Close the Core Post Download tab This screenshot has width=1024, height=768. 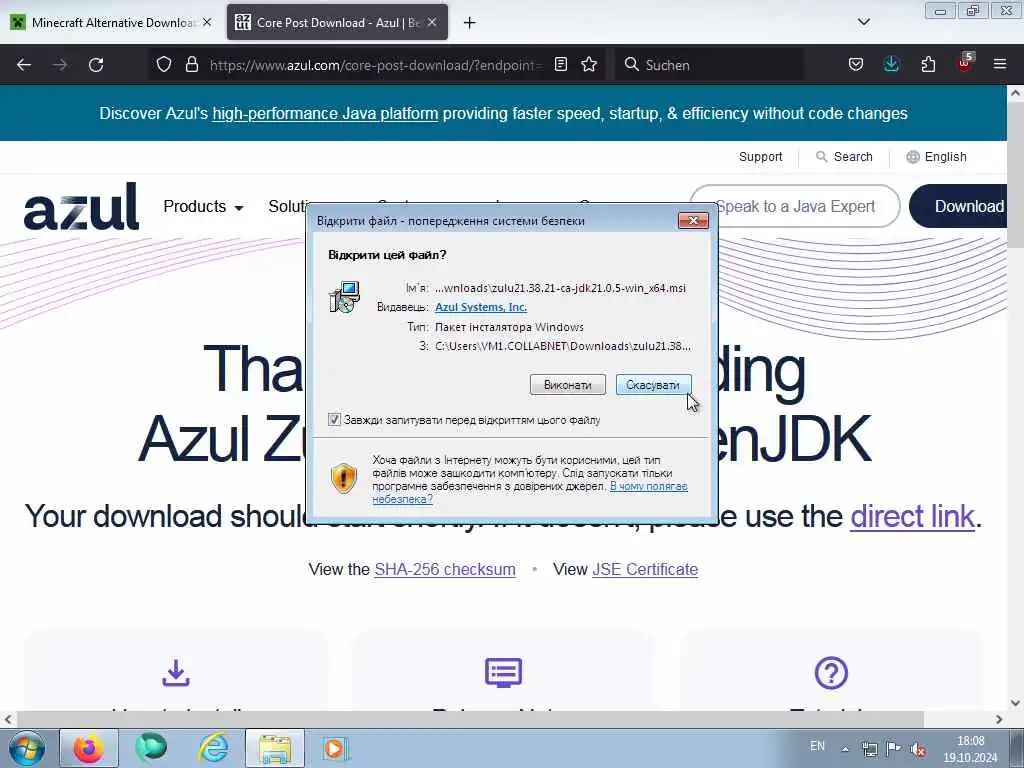click(432, 22)
